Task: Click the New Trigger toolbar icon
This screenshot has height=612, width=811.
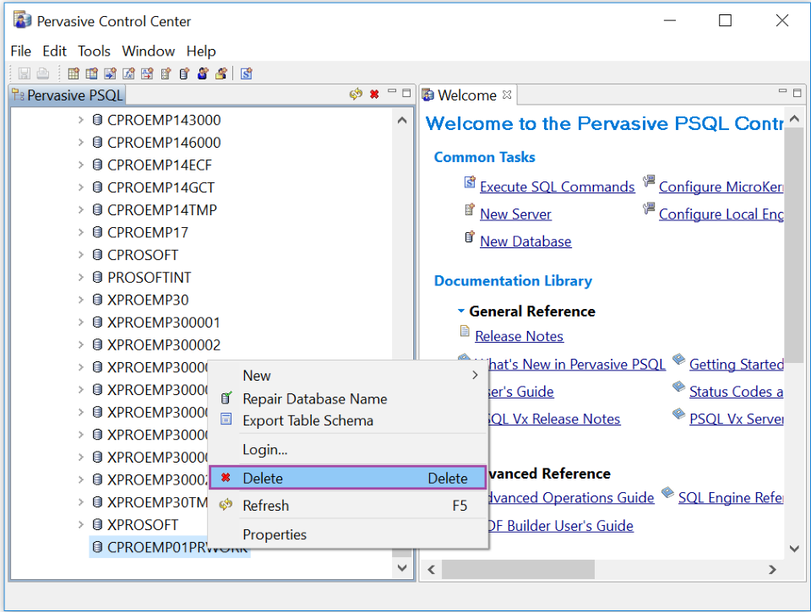Action: click(147, 73)
